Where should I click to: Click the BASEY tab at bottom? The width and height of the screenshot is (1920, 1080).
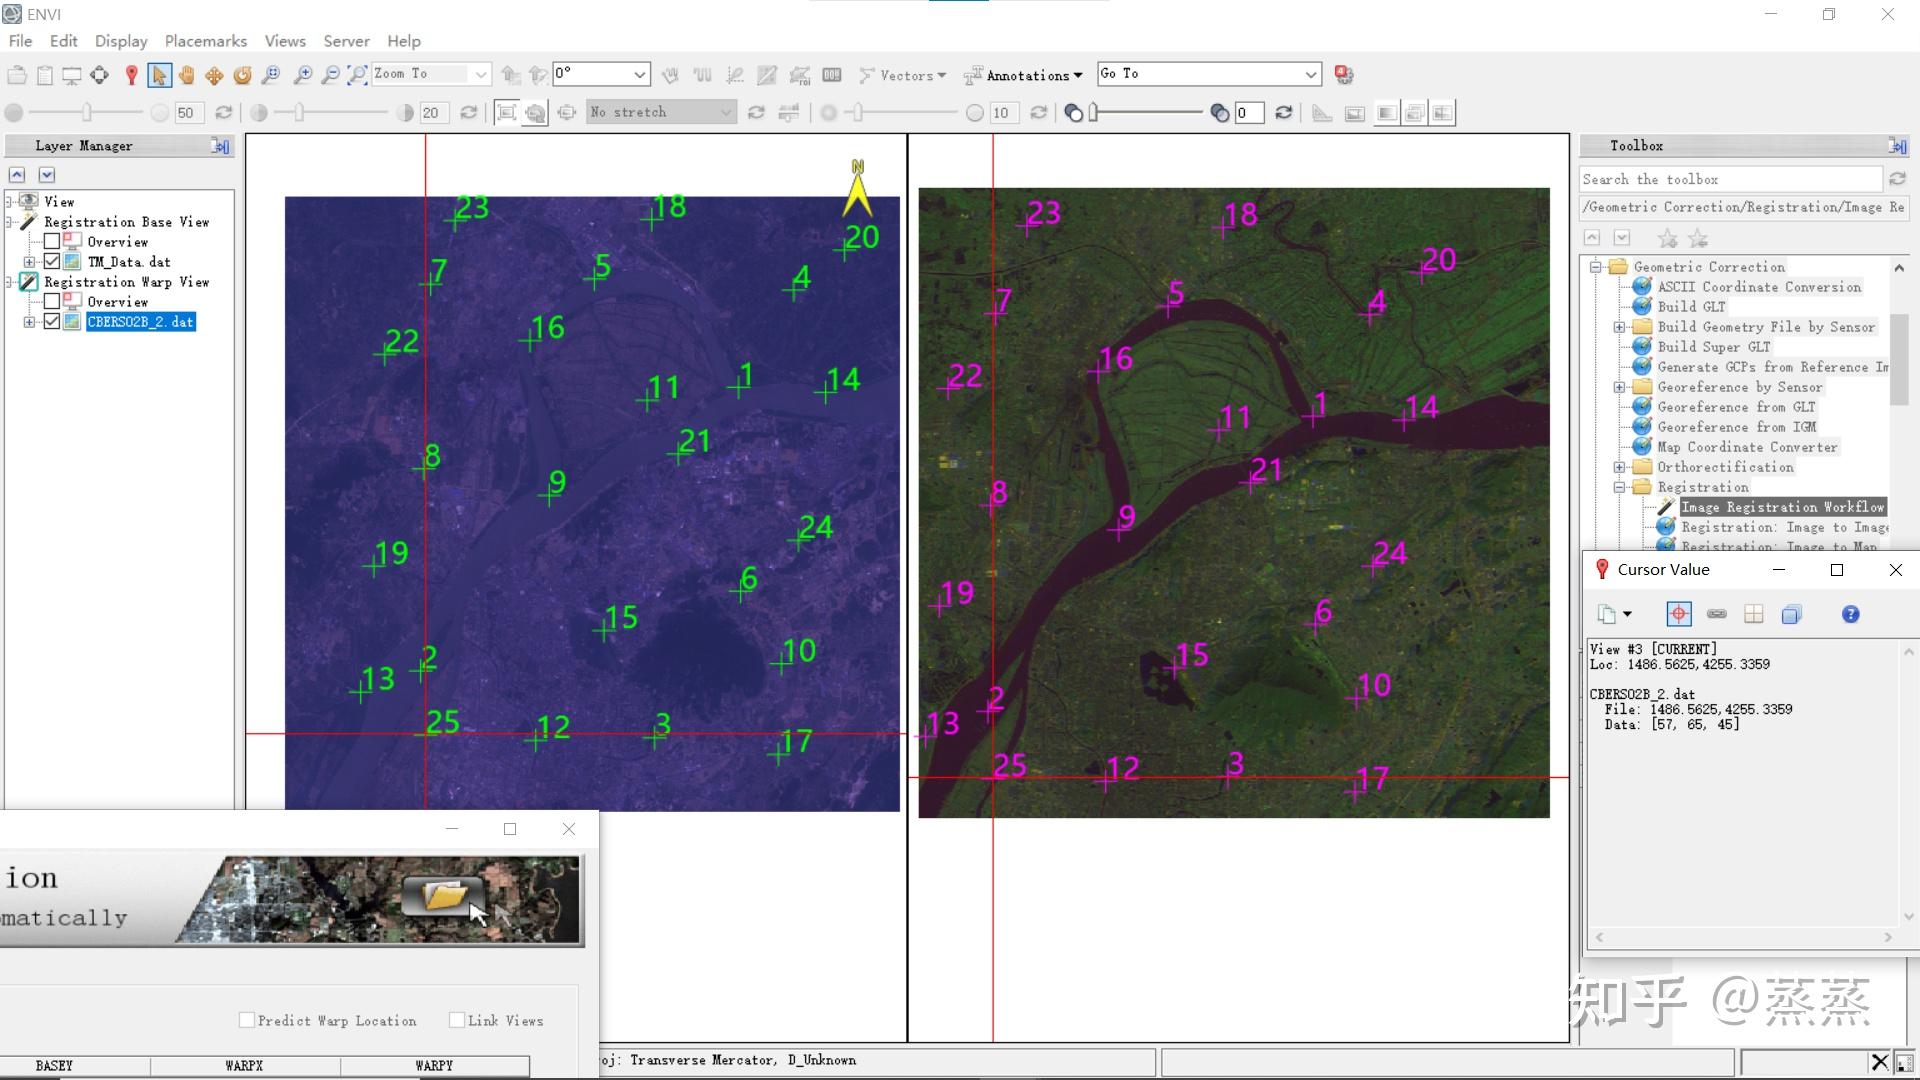(x=54, y=1065)
